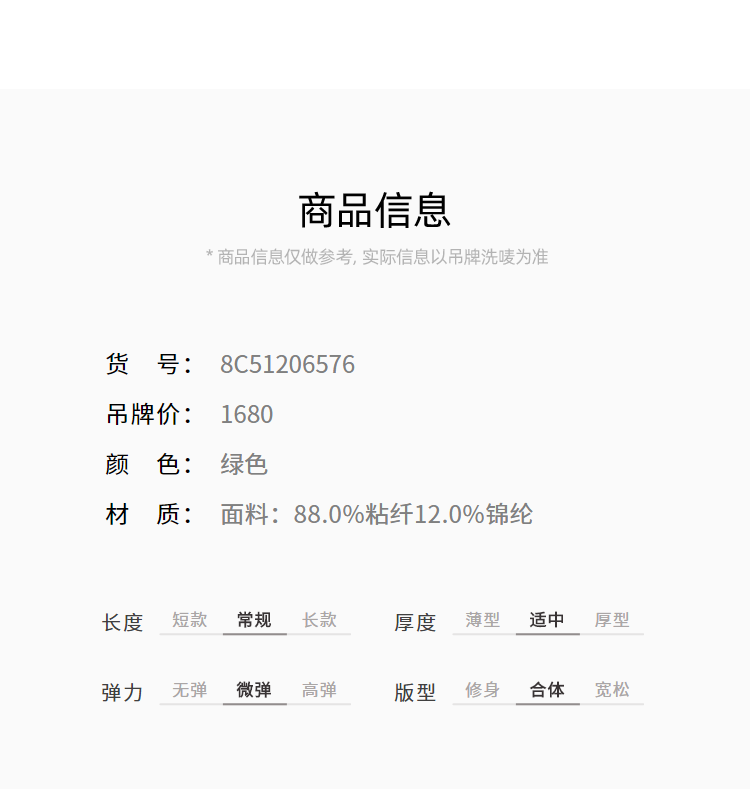
Task: Pick the 无弹 elasticity option
Action: (190, 690)
